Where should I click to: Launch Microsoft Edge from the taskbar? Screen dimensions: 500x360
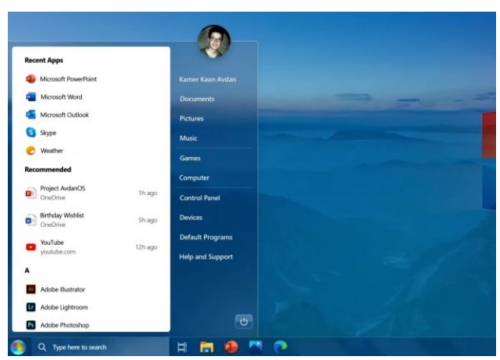pyautogui.click(x=280, y=347)
